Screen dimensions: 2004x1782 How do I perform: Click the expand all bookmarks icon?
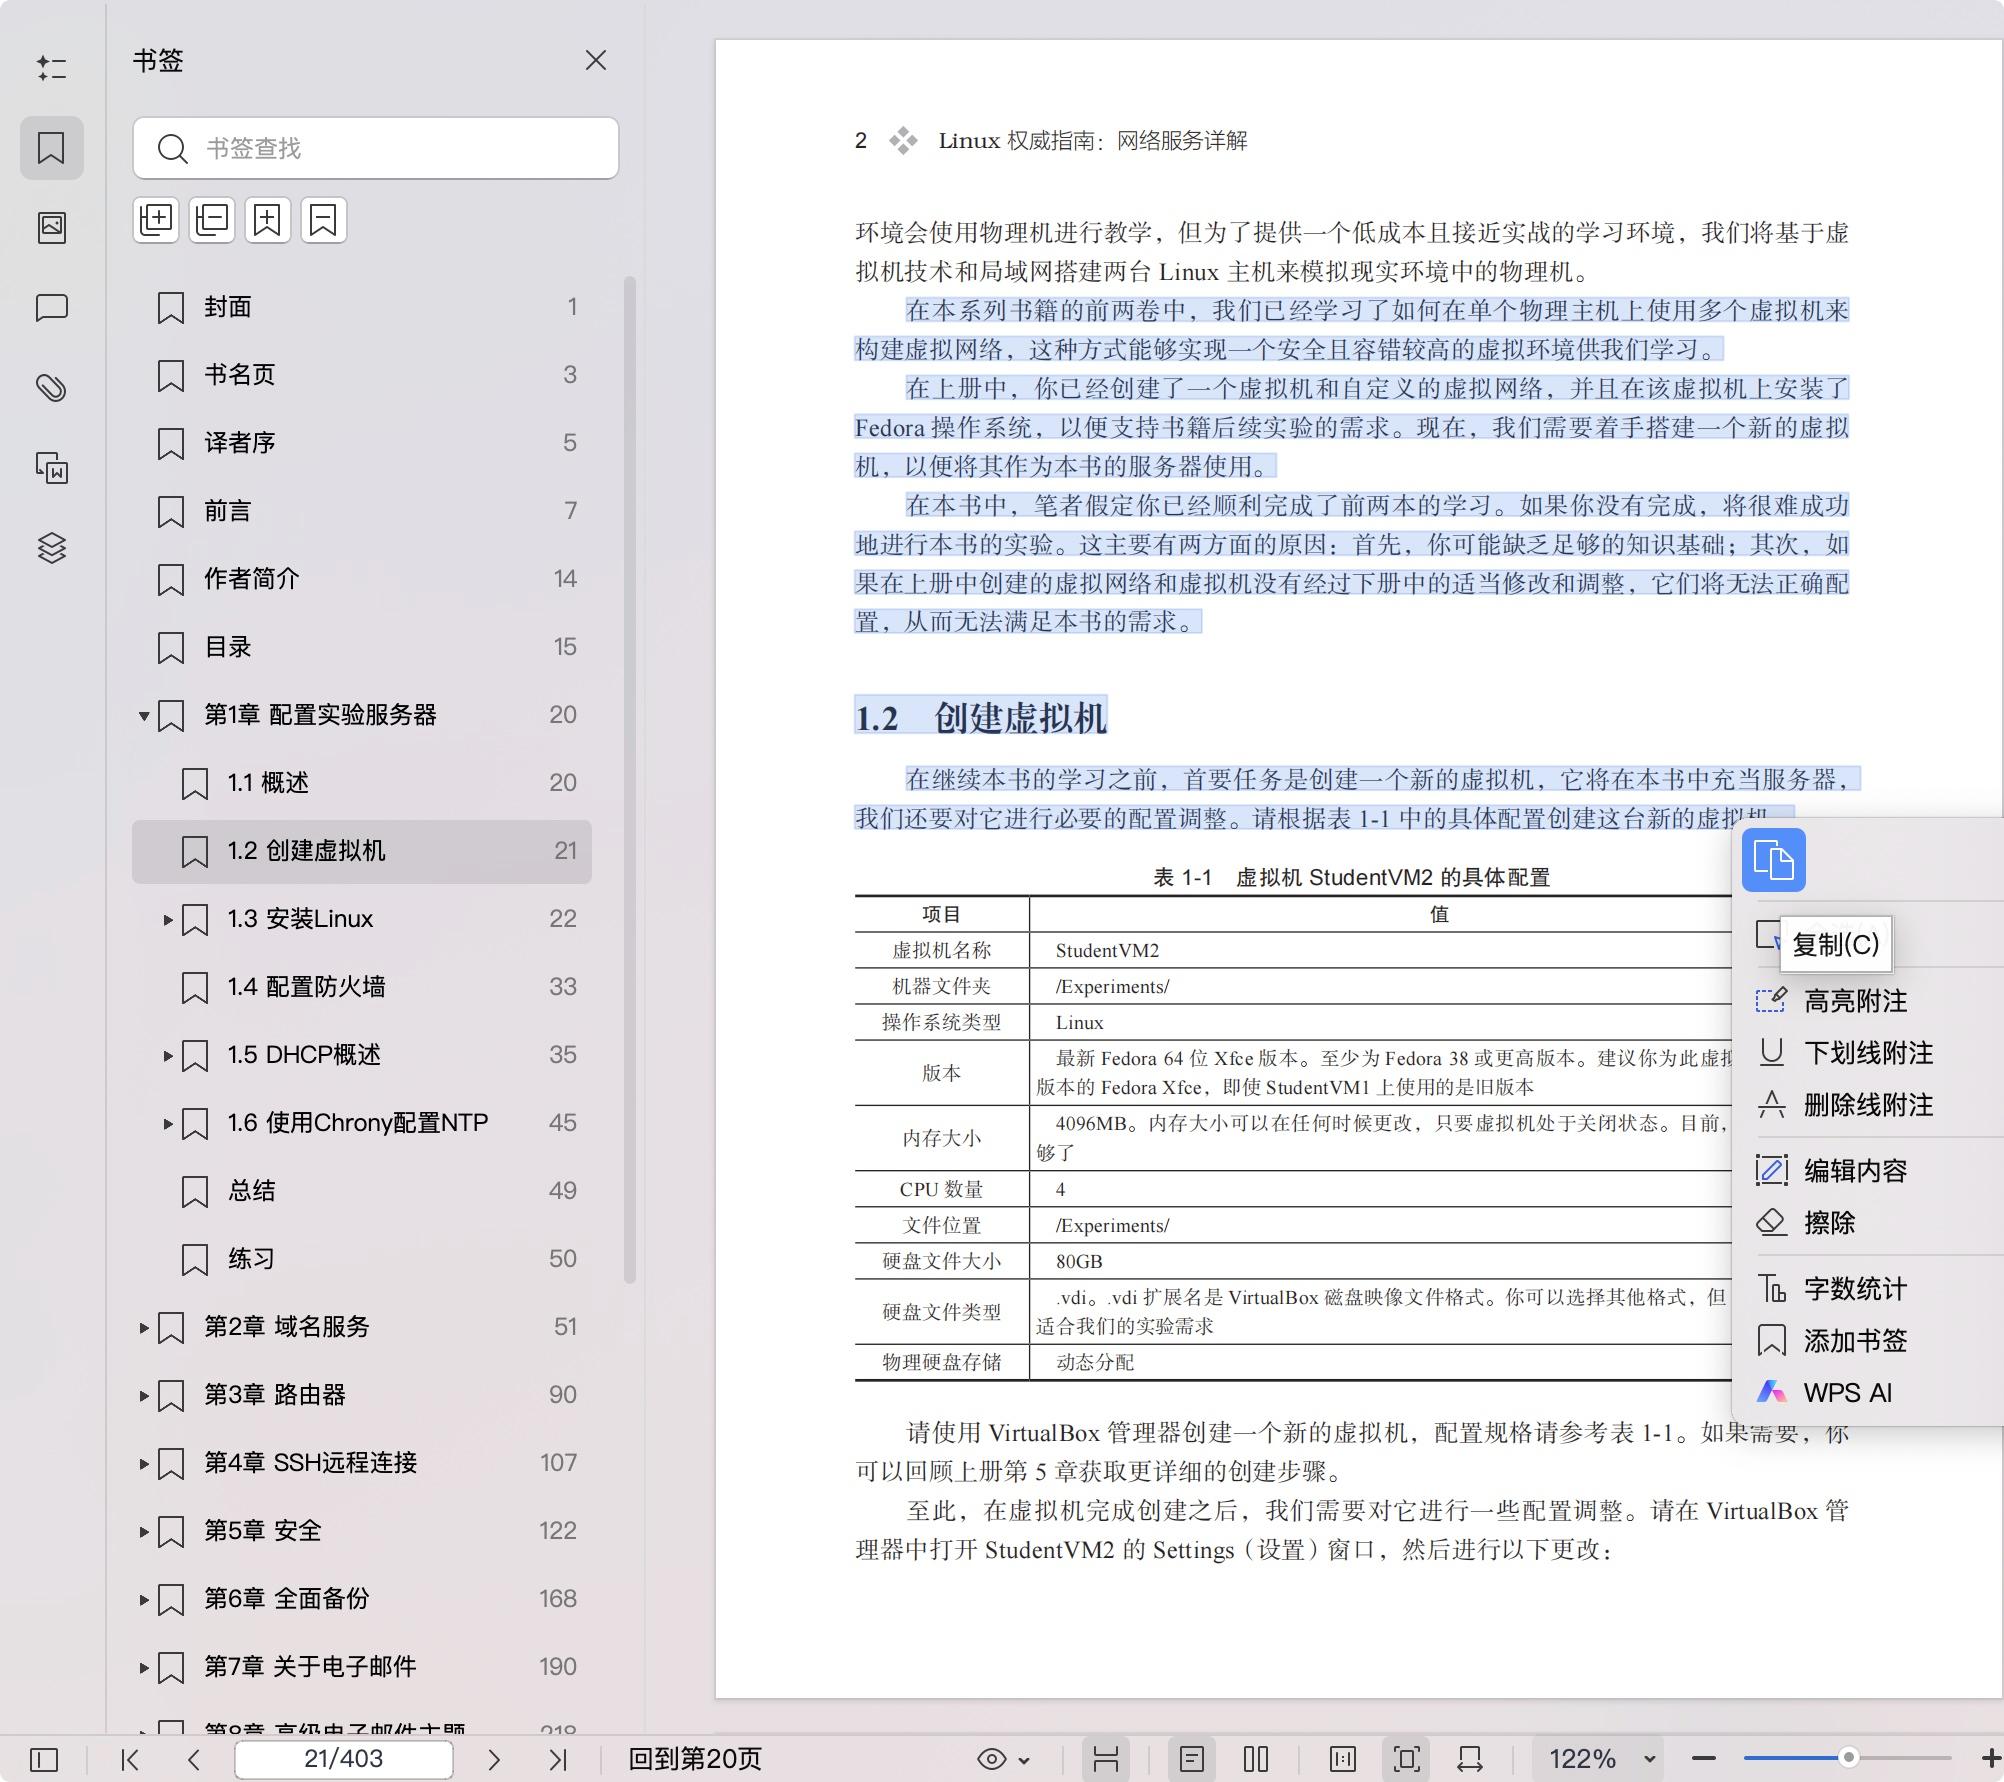[155, 219]
